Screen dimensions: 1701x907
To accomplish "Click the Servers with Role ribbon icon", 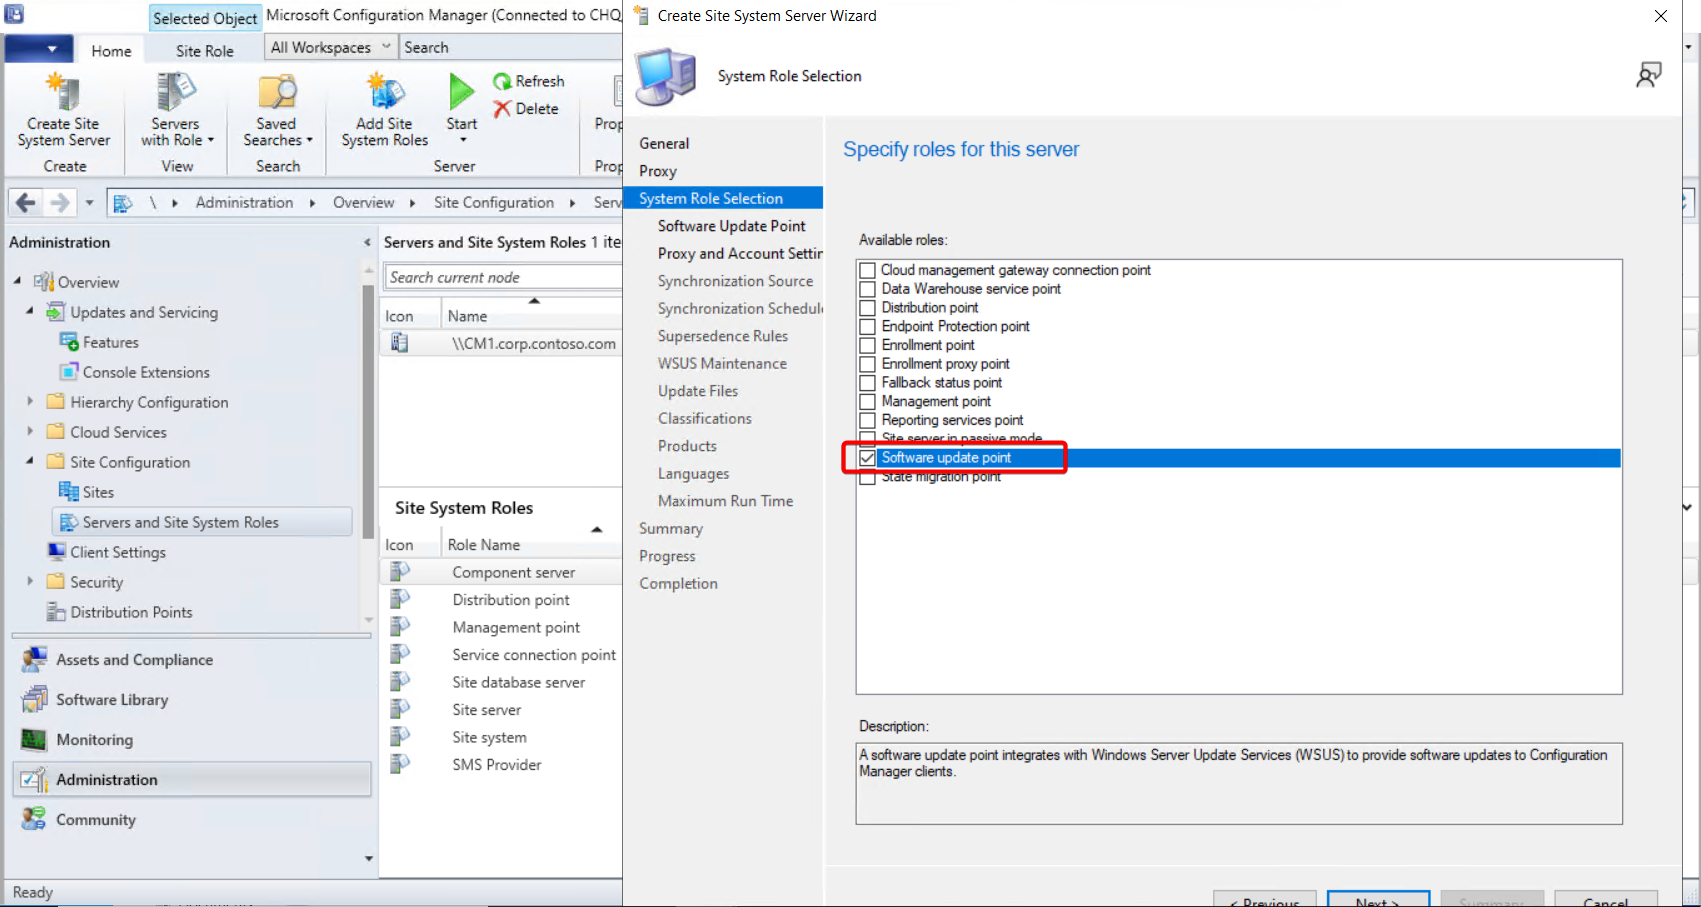I will point(175,92).
